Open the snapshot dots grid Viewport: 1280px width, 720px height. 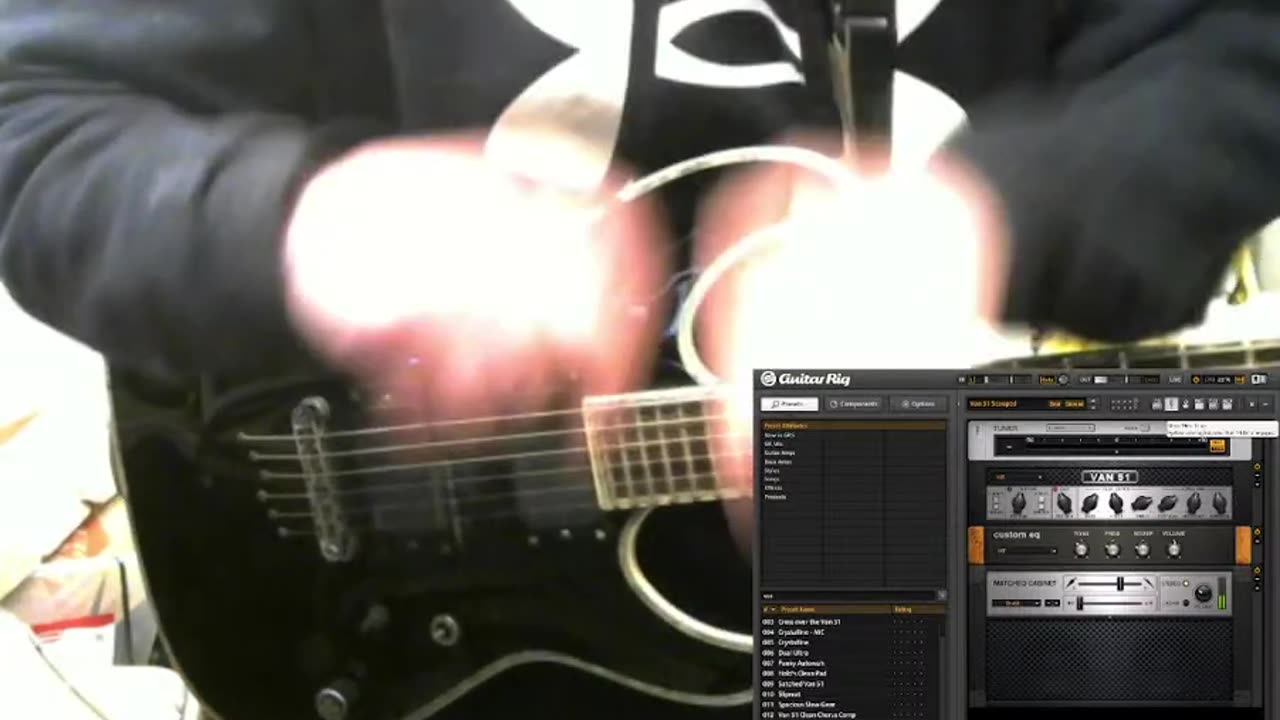tap(1124, 404)
